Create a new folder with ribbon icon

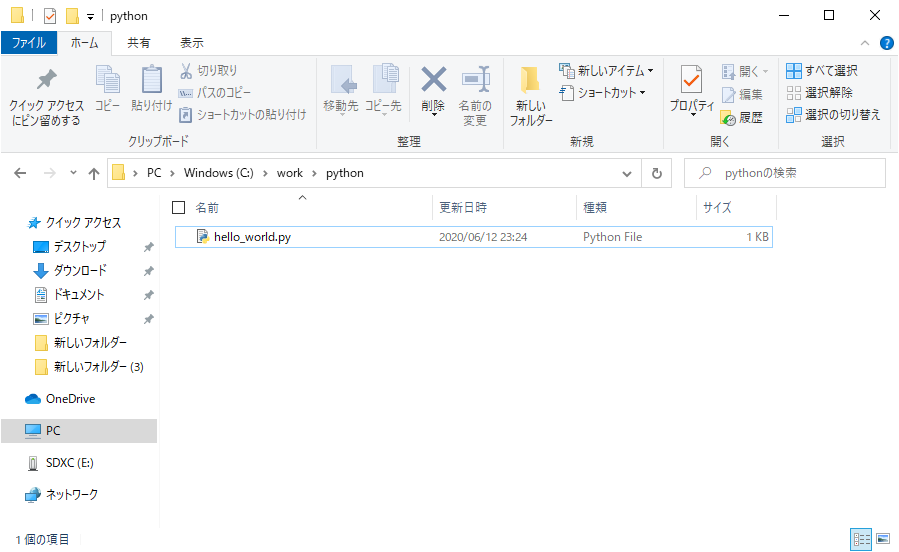pyautogui.click(x=530, y=81)
